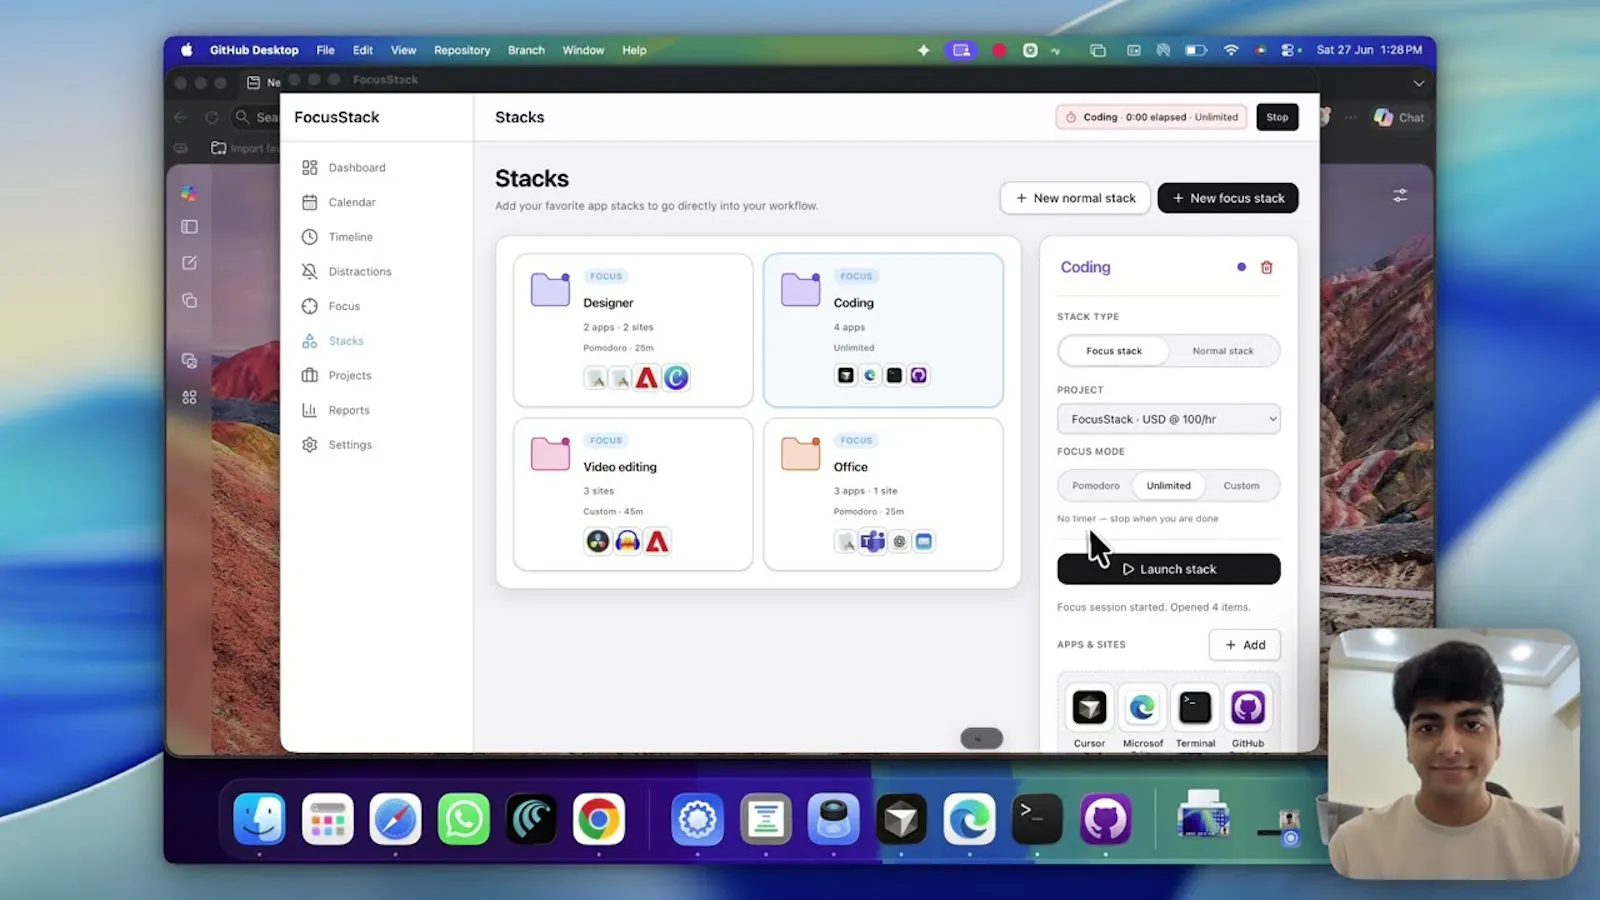
Task: Click the battery icon in the menu bar
Action: click(1196, 50)
